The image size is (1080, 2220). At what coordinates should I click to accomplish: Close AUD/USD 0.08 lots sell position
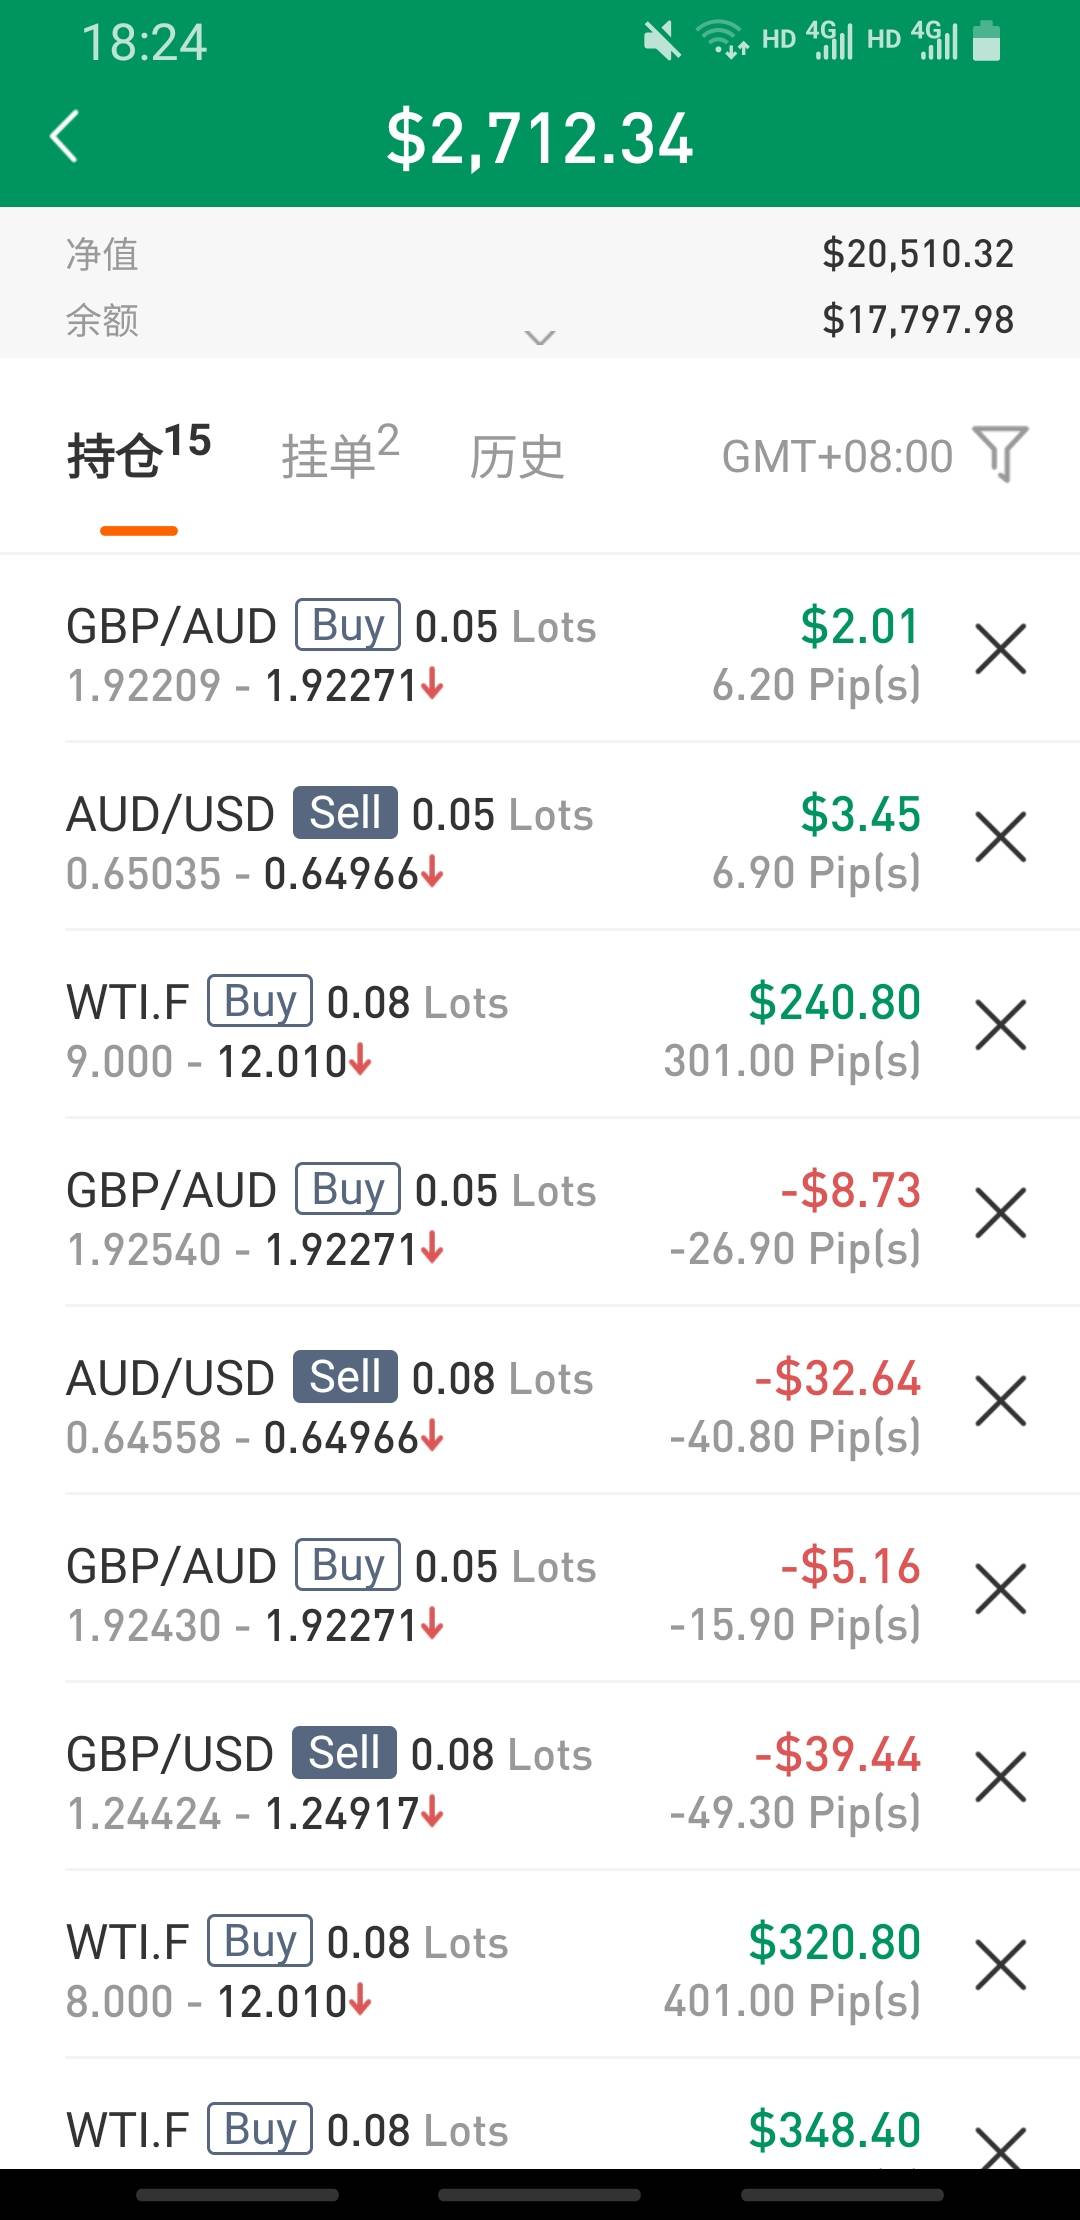point(1000,1402)
